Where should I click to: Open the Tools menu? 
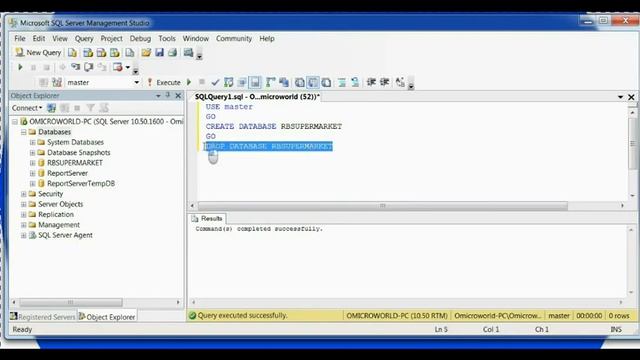pyautogui.click(x=167, y=38)
